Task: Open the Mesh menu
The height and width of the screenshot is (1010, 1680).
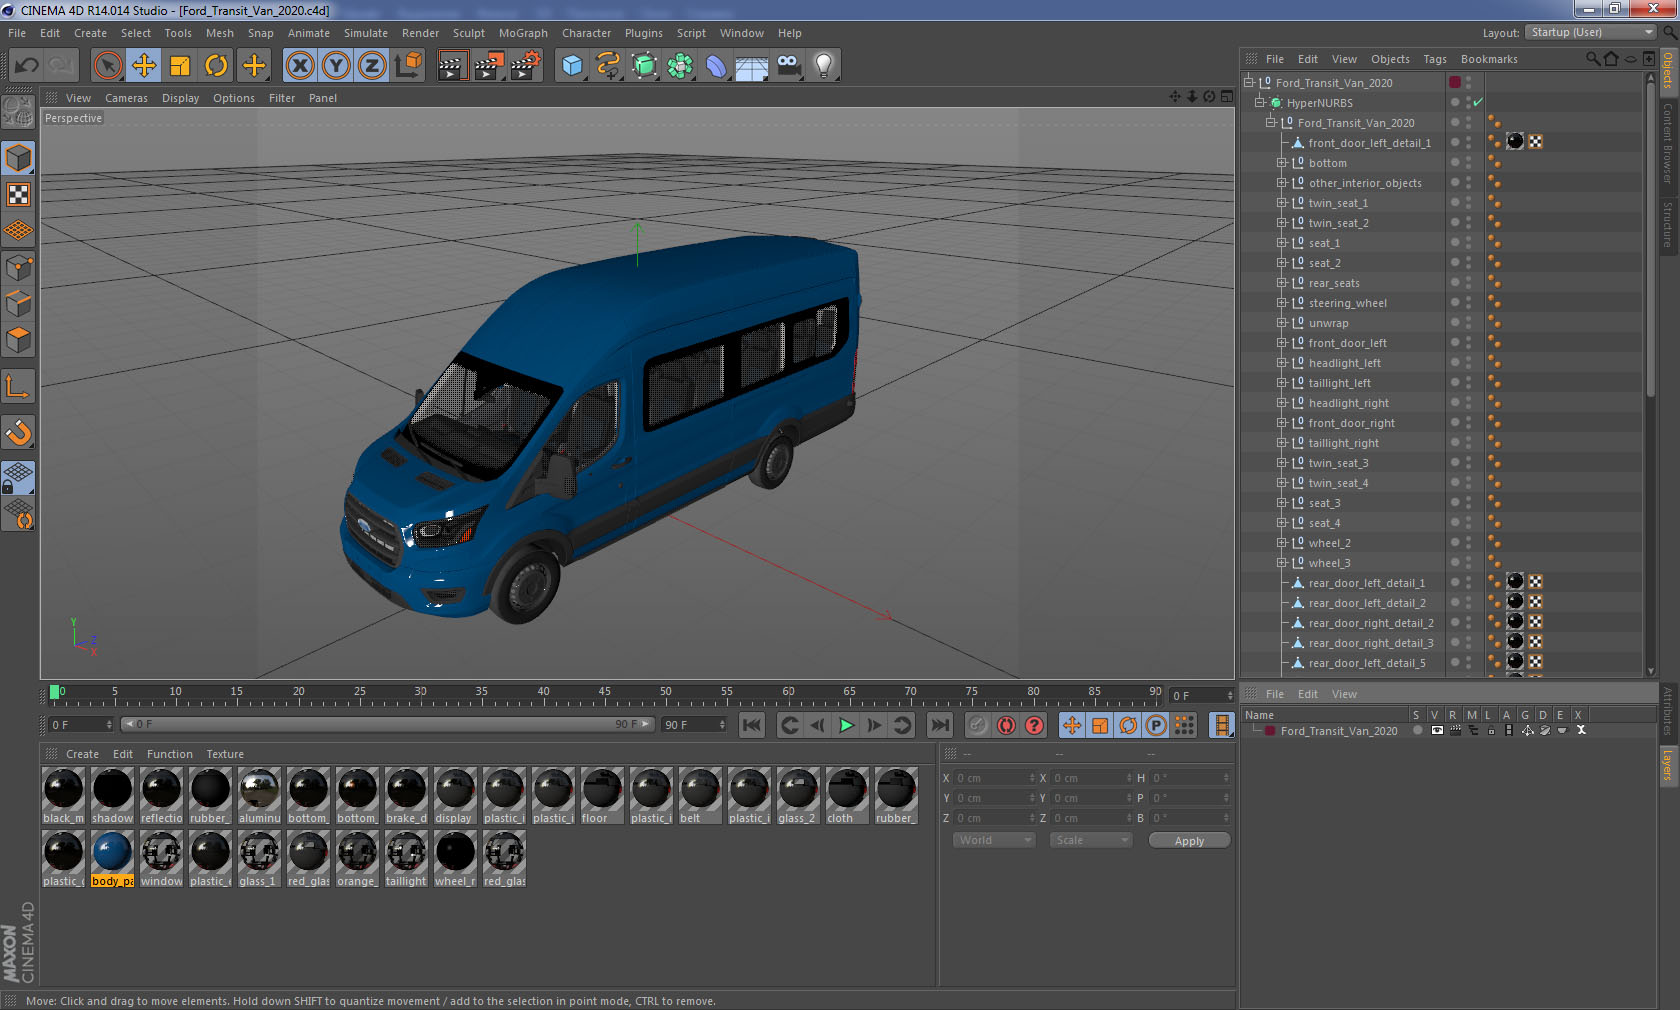Action: click(x=219, y=33)
